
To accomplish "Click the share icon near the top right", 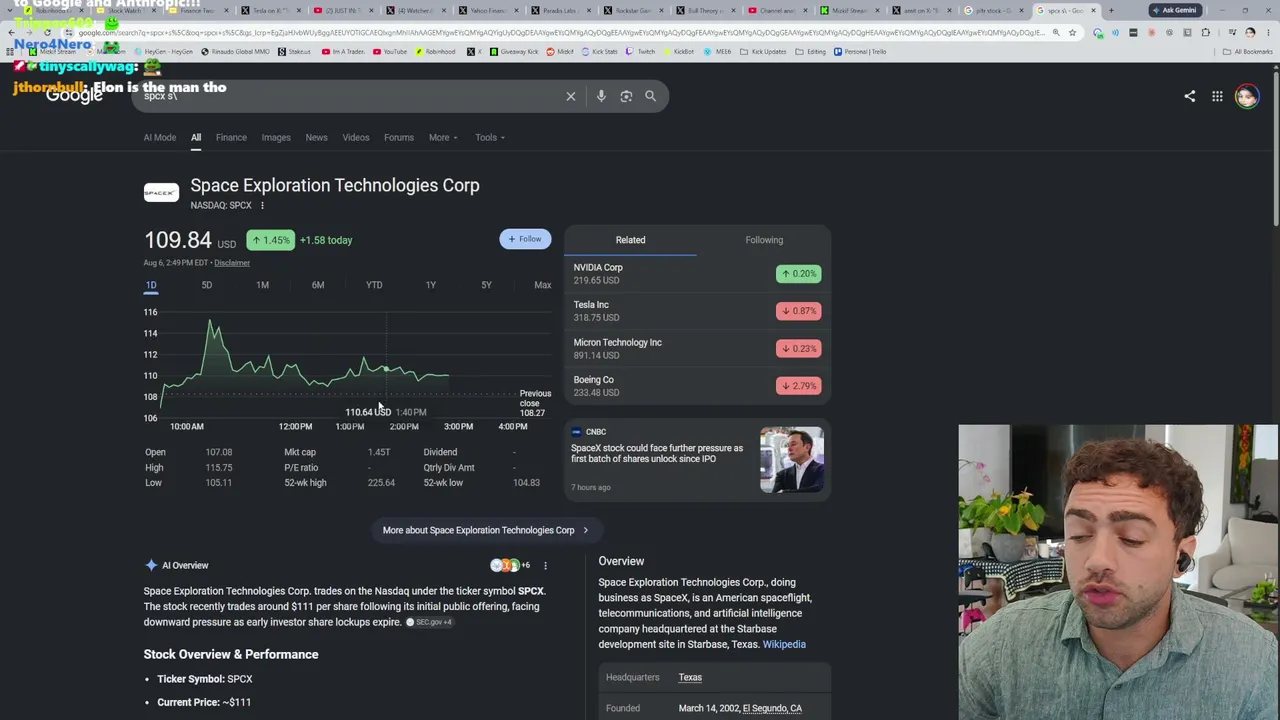I will 1189,96.
